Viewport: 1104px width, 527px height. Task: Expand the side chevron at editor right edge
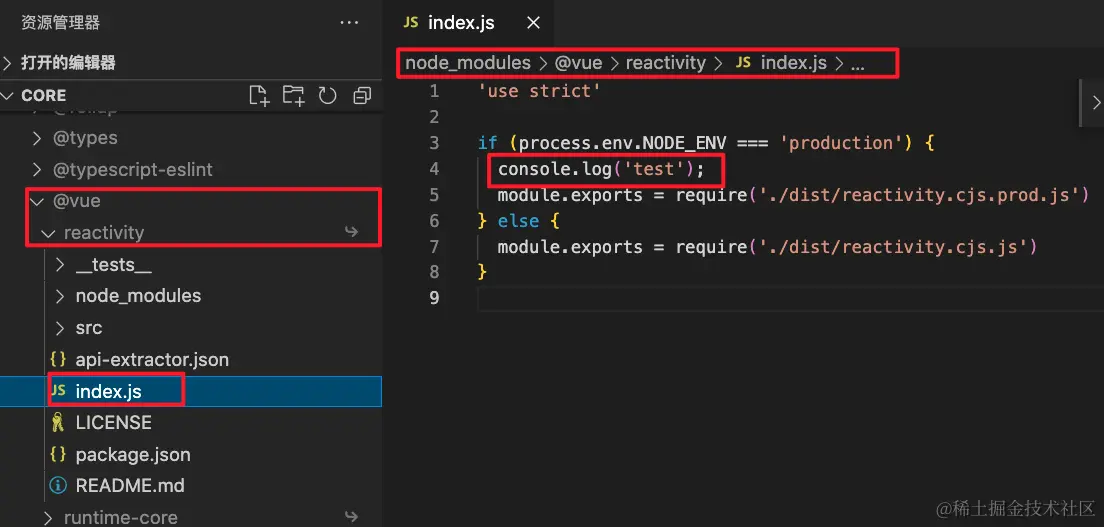[x=1096, y=103]
